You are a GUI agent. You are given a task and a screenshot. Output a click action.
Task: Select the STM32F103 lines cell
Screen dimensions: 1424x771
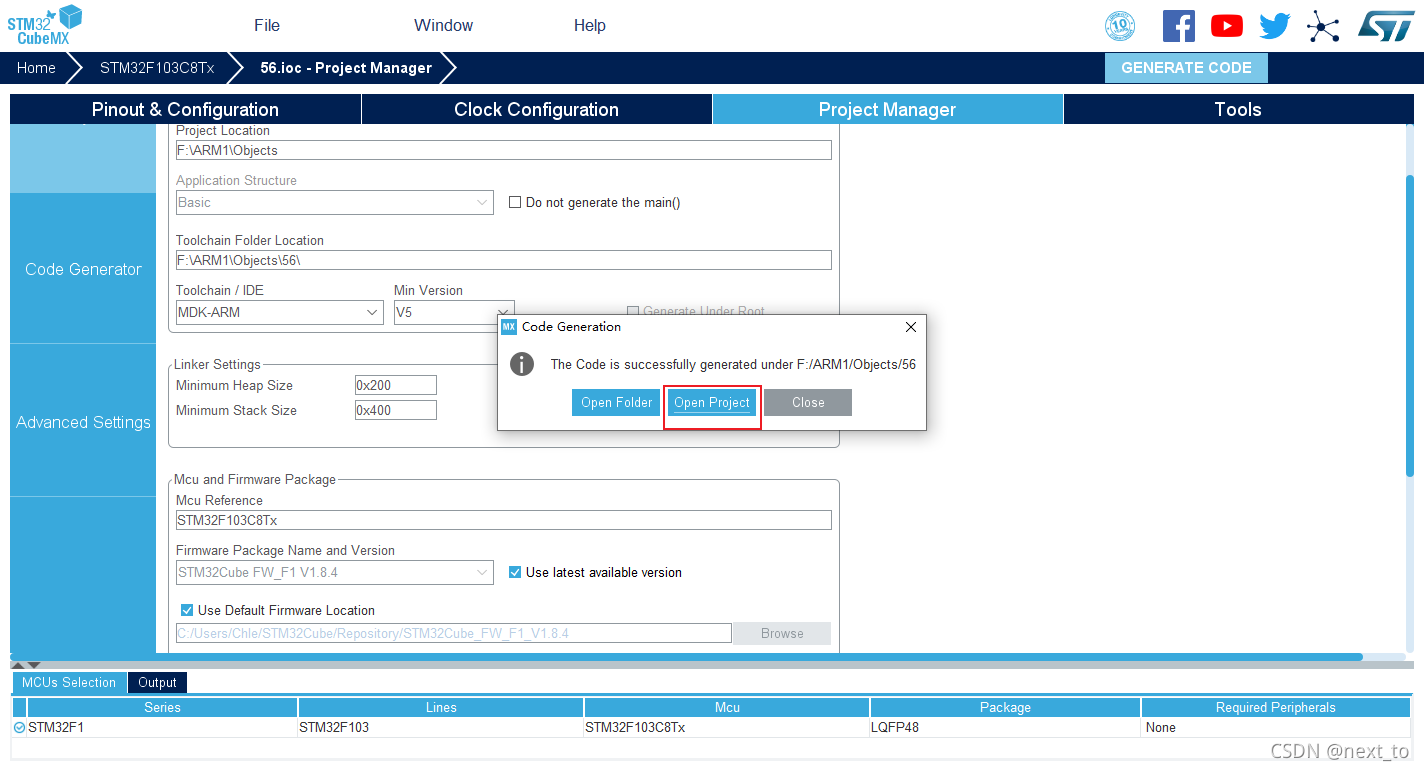pyautogui.click(x=441, y=727)
